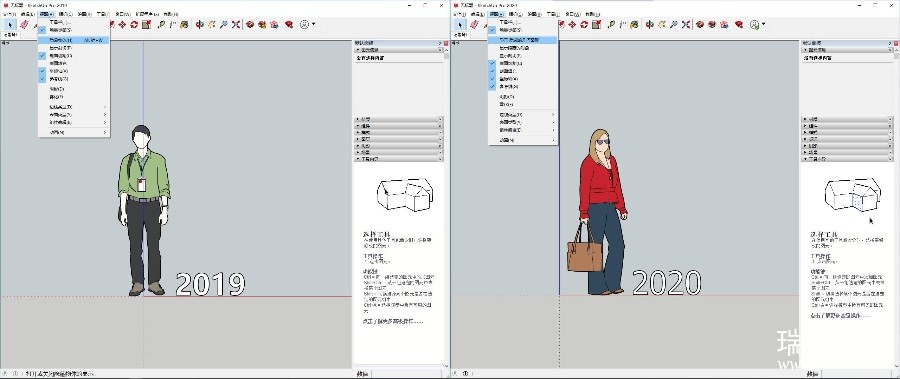Select the Paint Bucket tool in 2020 window
The image size is (900, 379).
pos(634,25)
